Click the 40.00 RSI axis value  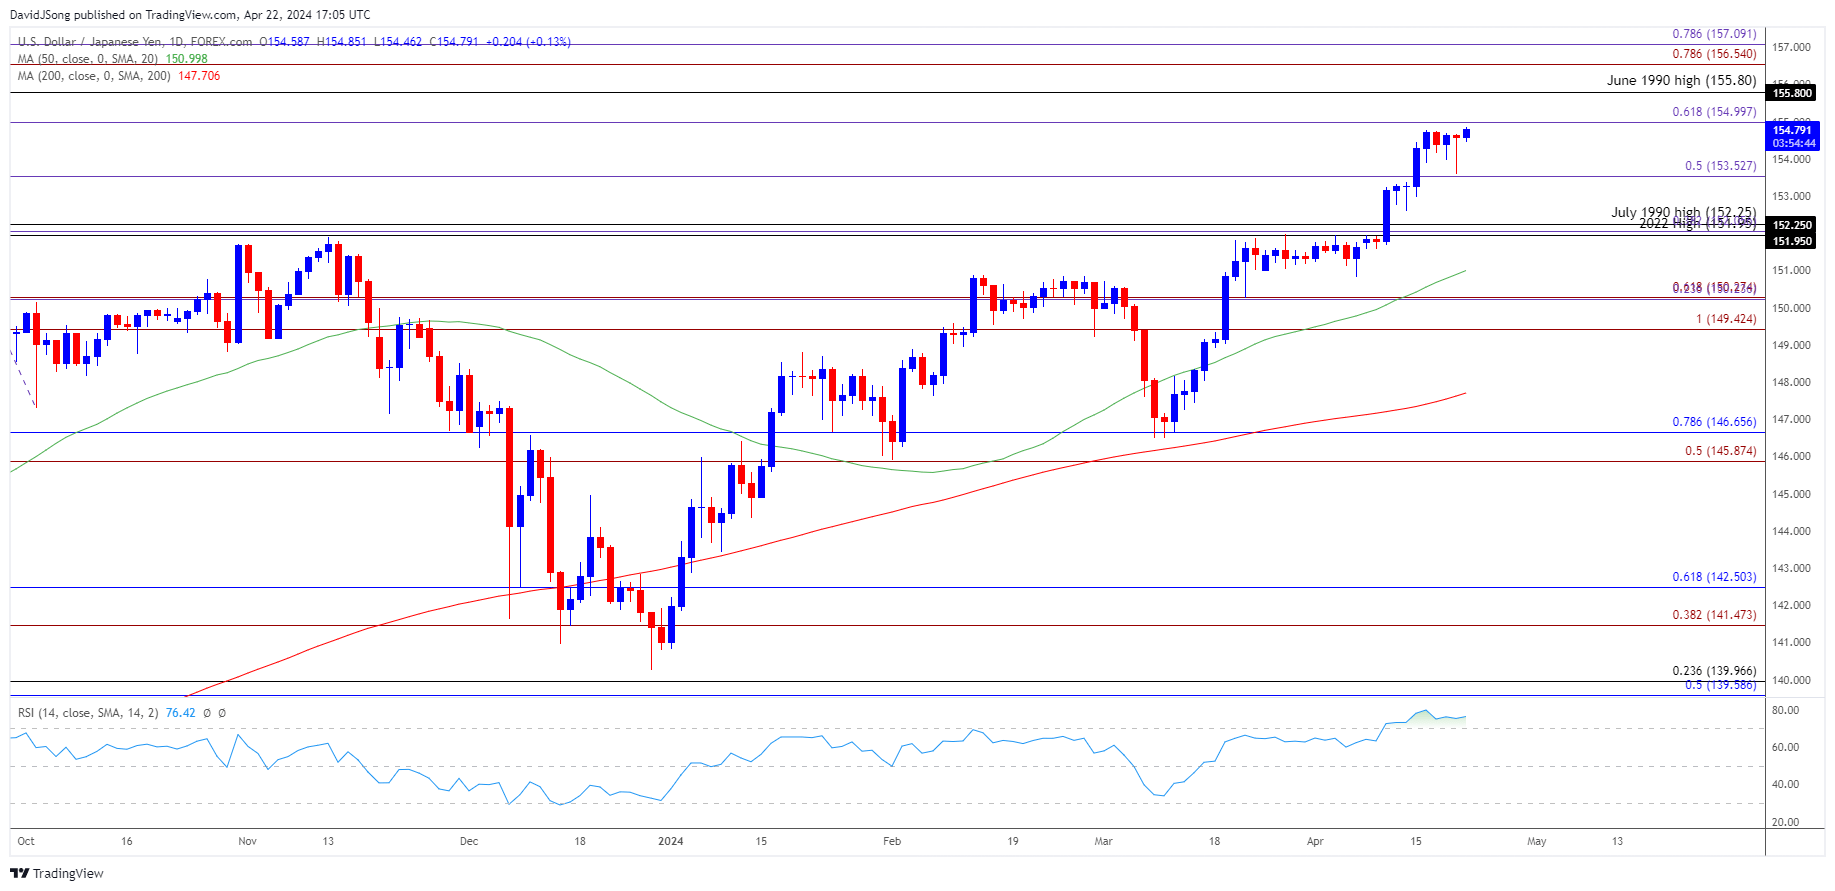[x=1785, y=784]
